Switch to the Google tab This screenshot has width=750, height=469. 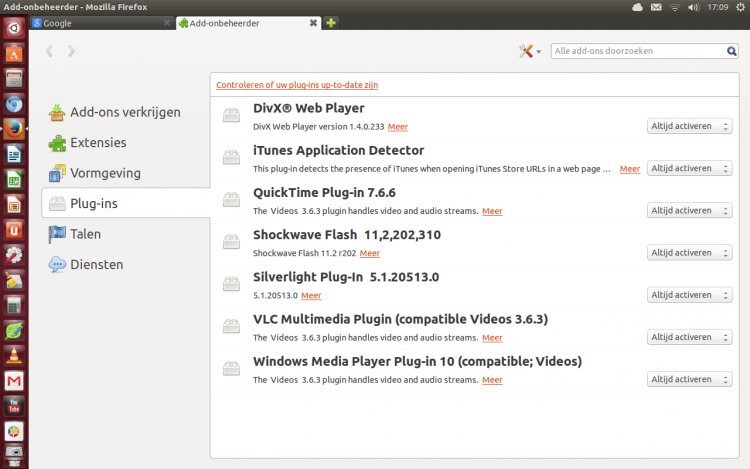99,22
